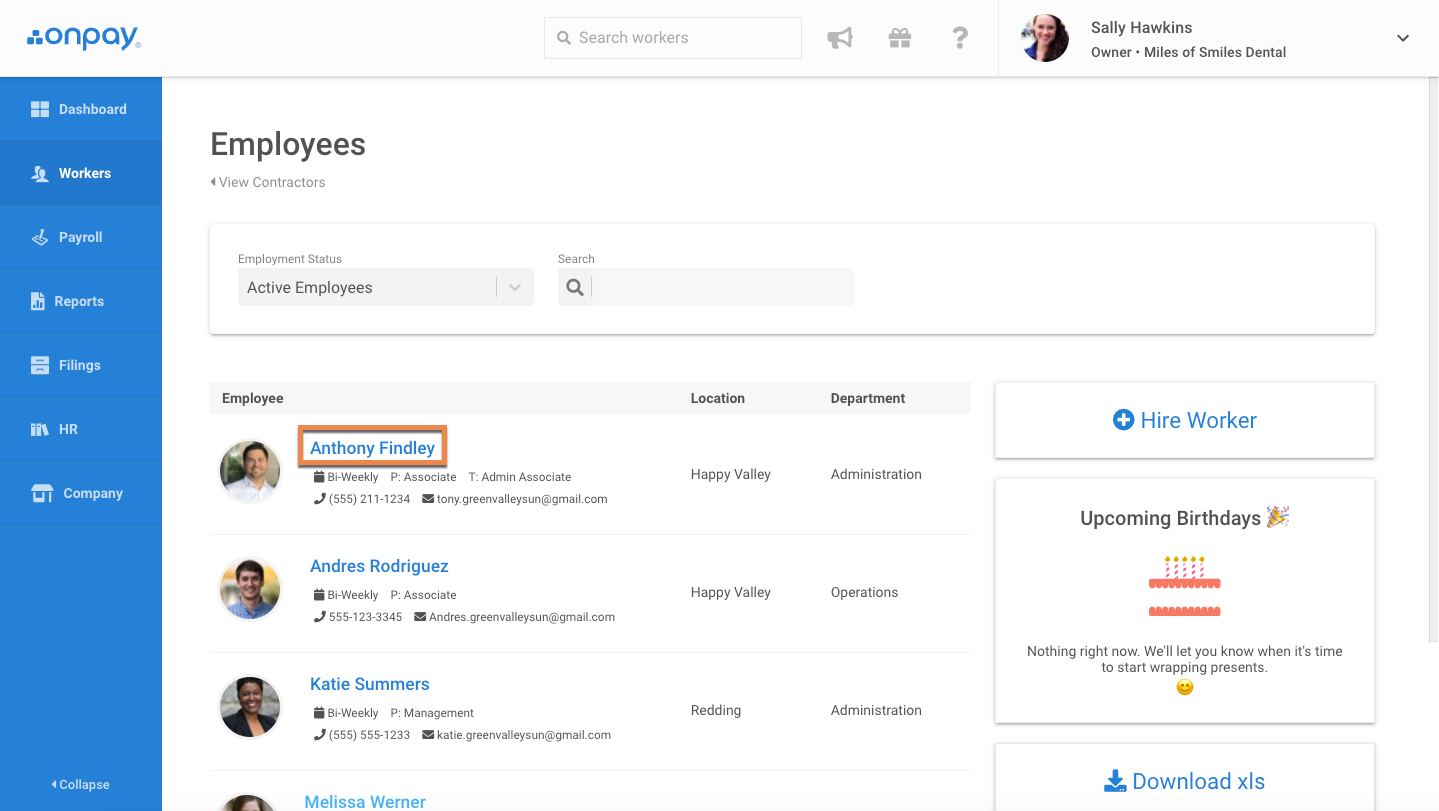Open Katie Summers' profile

coord(370,684)
